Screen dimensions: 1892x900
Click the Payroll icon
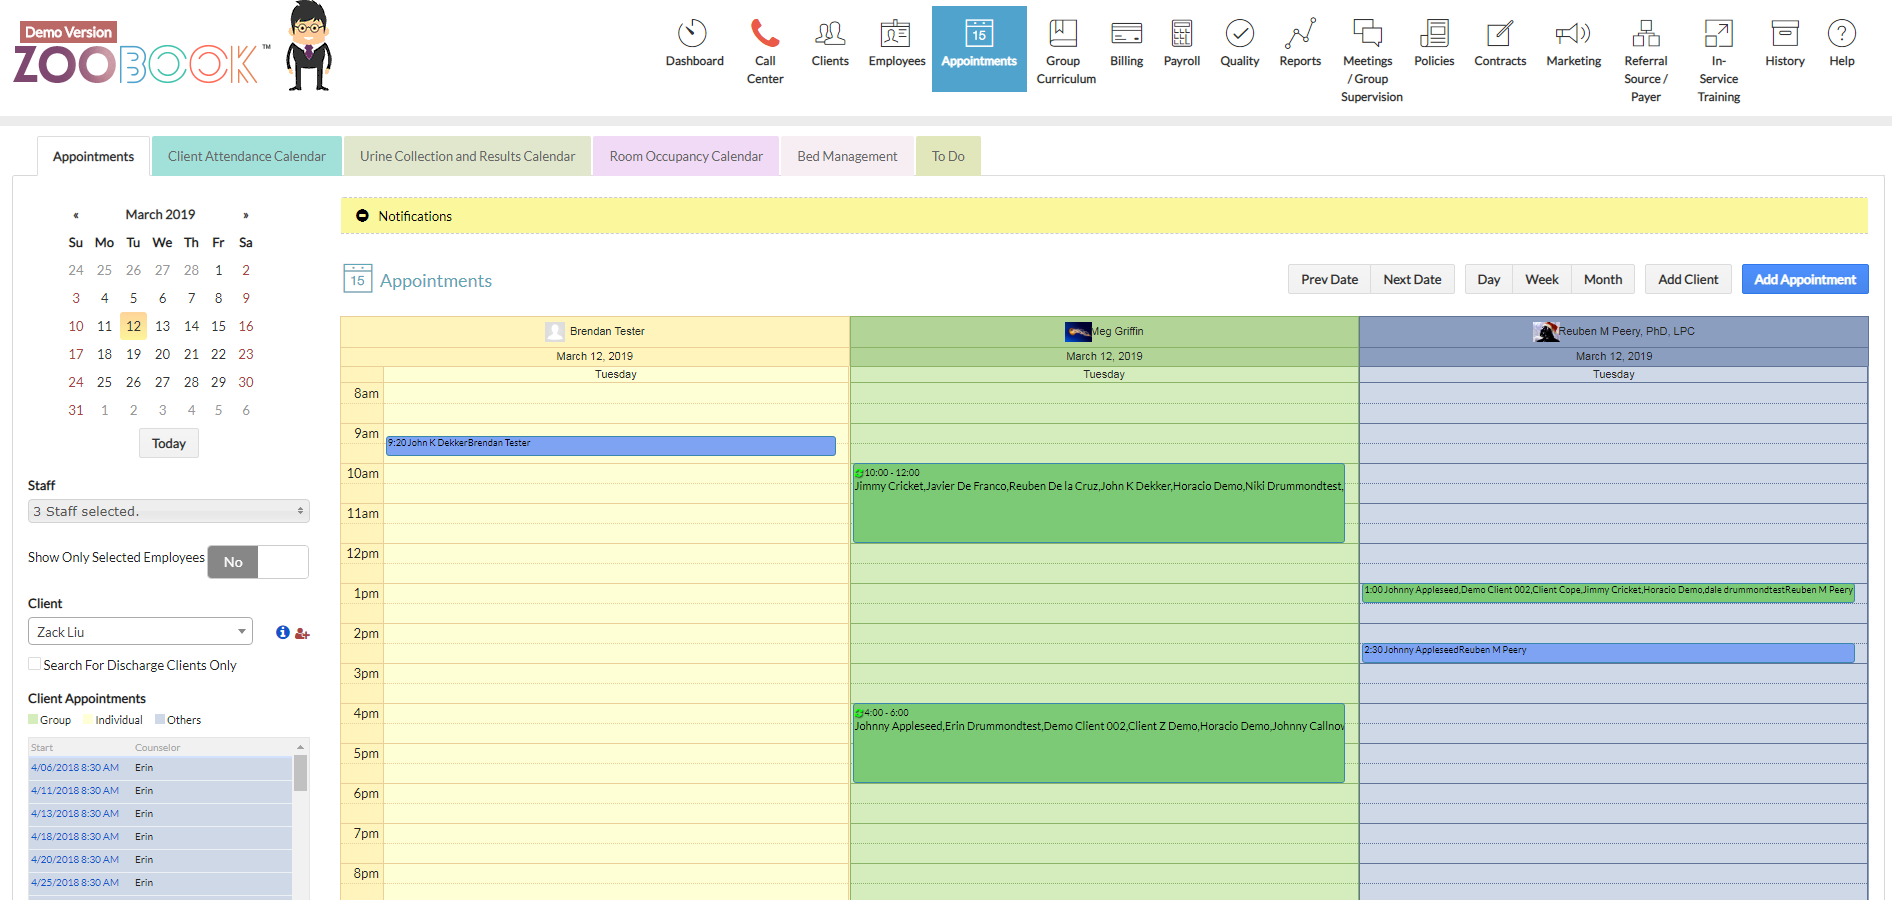tap(1181, 35)
